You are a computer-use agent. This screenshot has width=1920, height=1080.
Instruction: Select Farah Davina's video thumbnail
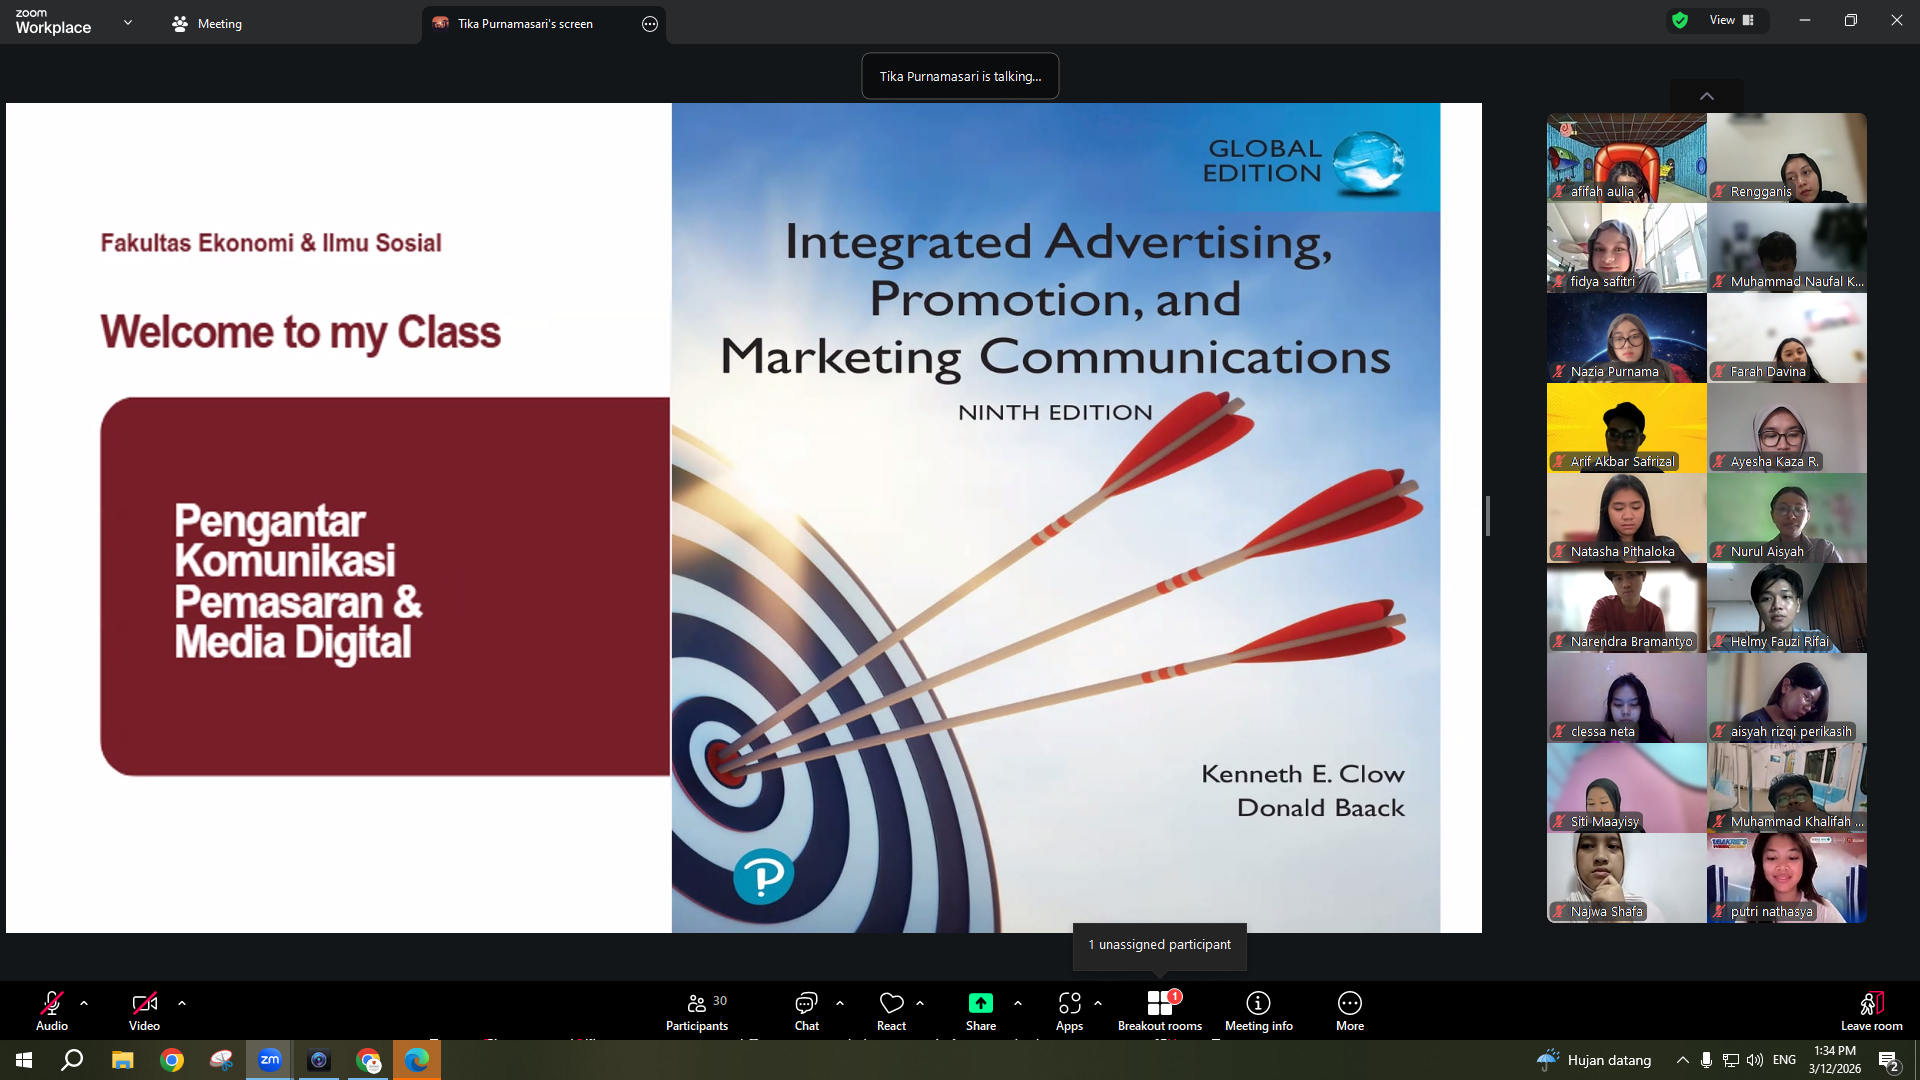point(1787,338)
